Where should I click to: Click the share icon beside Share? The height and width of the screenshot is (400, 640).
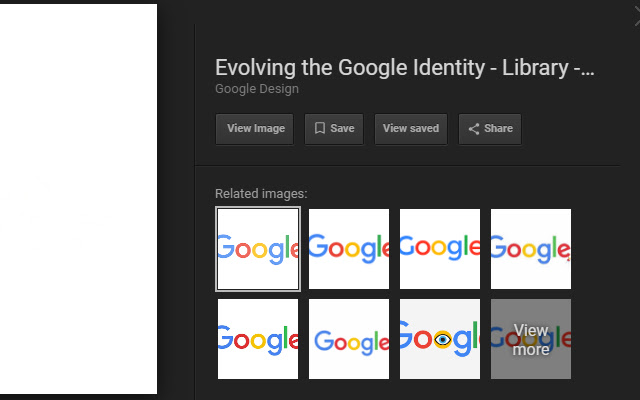[474, 129]
